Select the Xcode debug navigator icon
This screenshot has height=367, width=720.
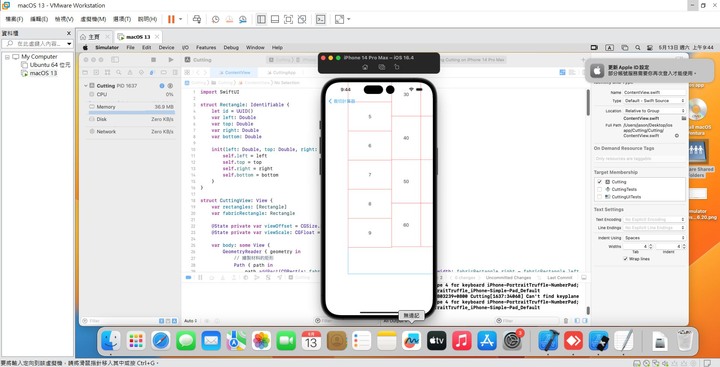pyautogui.click(x=152, y=73)
